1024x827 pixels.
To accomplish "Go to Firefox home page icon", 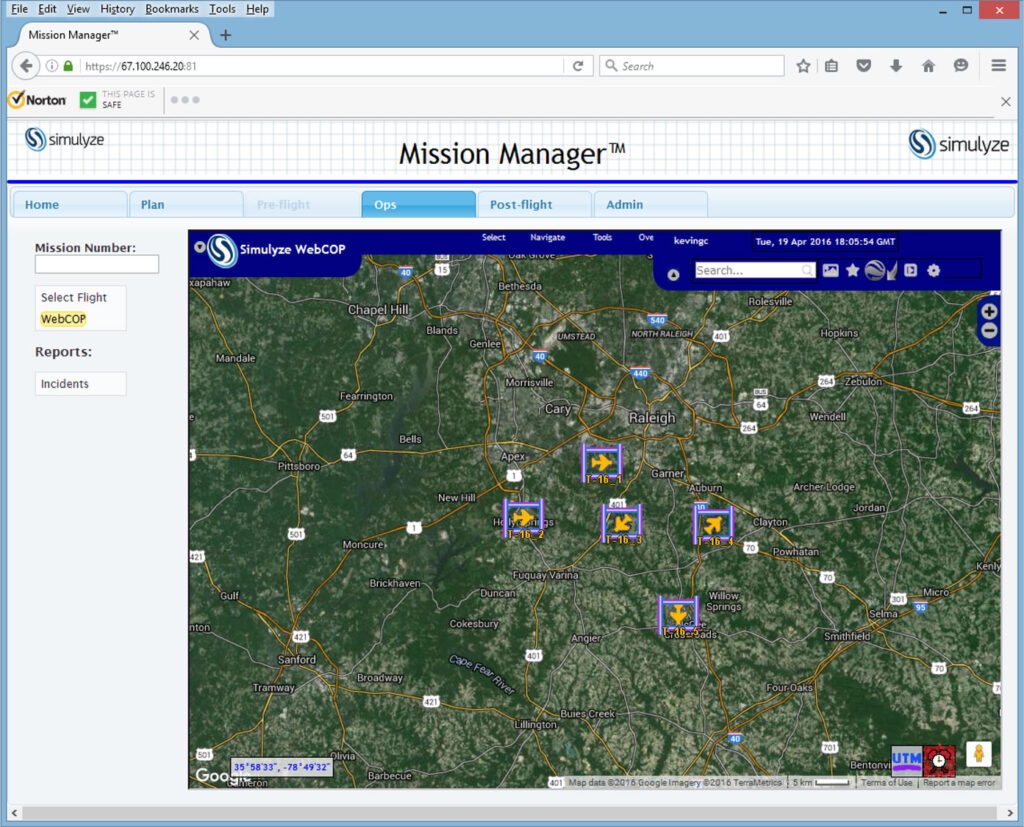I will pyautogui.click(x=928, y=66).
